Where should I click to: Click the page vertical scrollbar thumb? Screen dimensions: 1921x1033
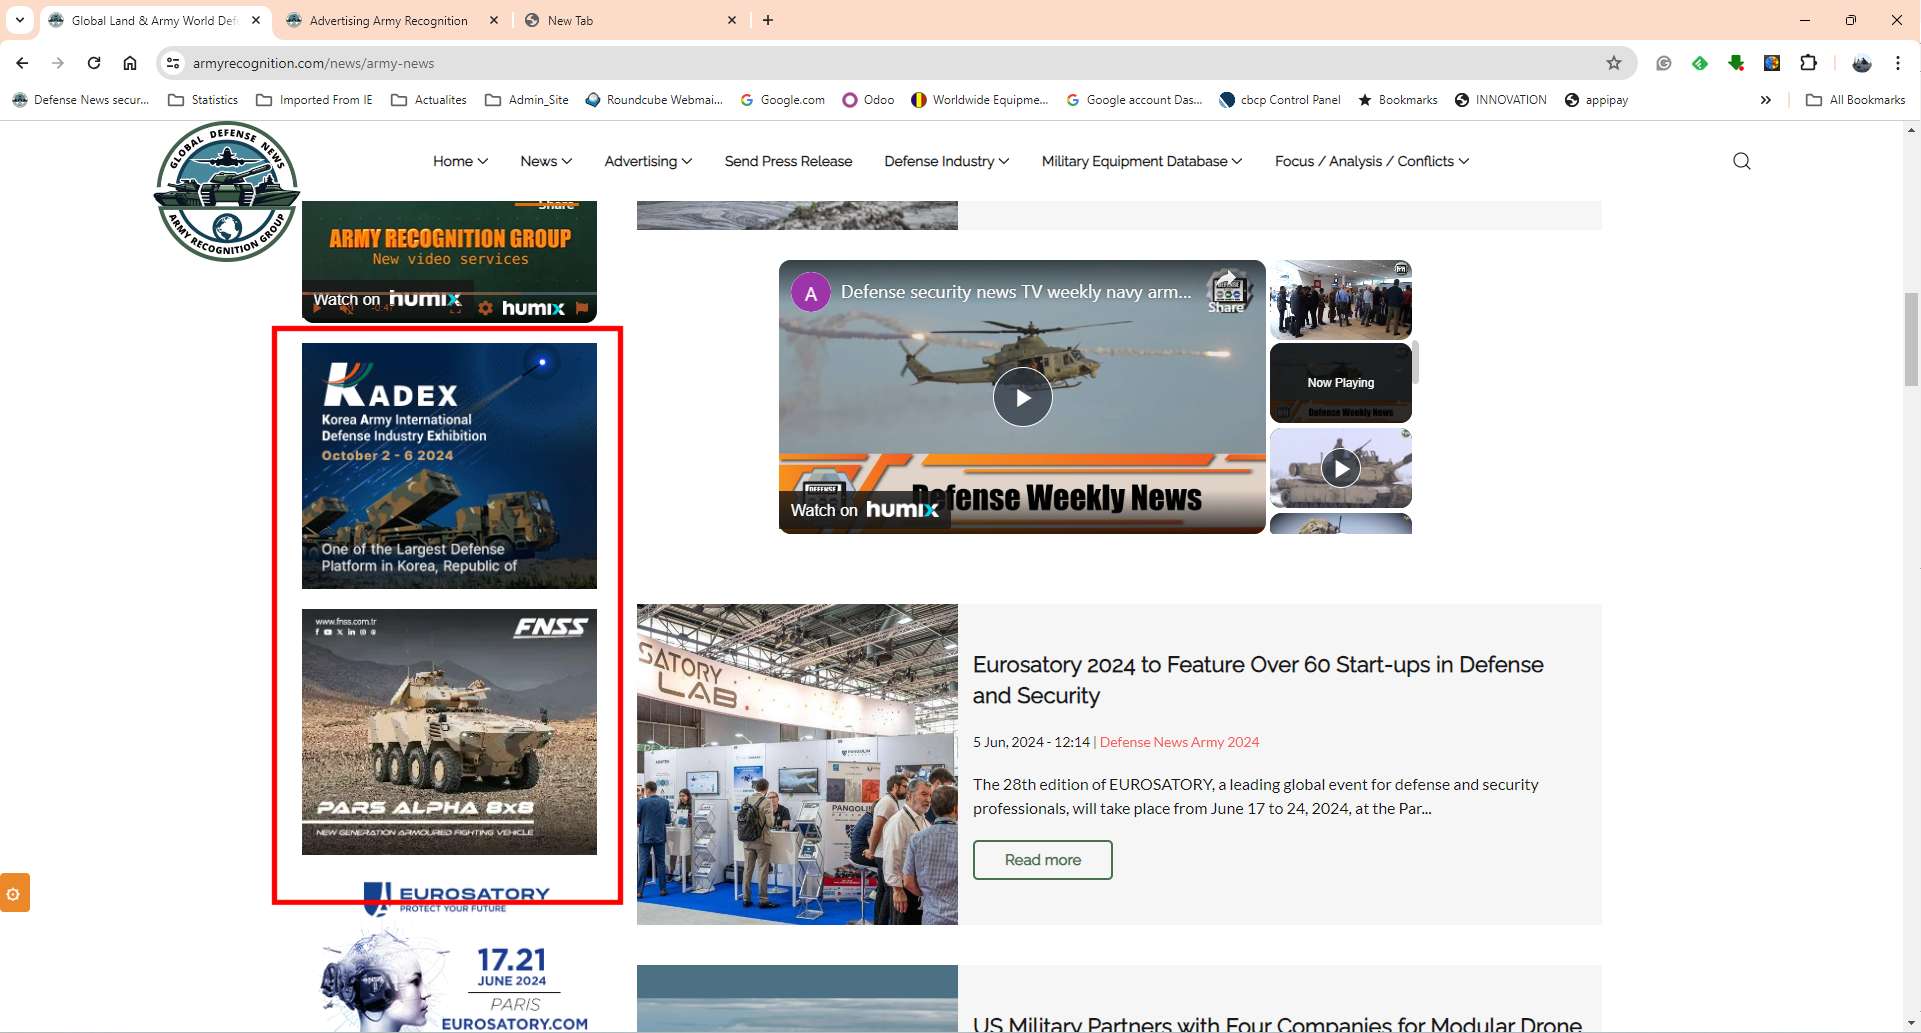pos(1911,338)
